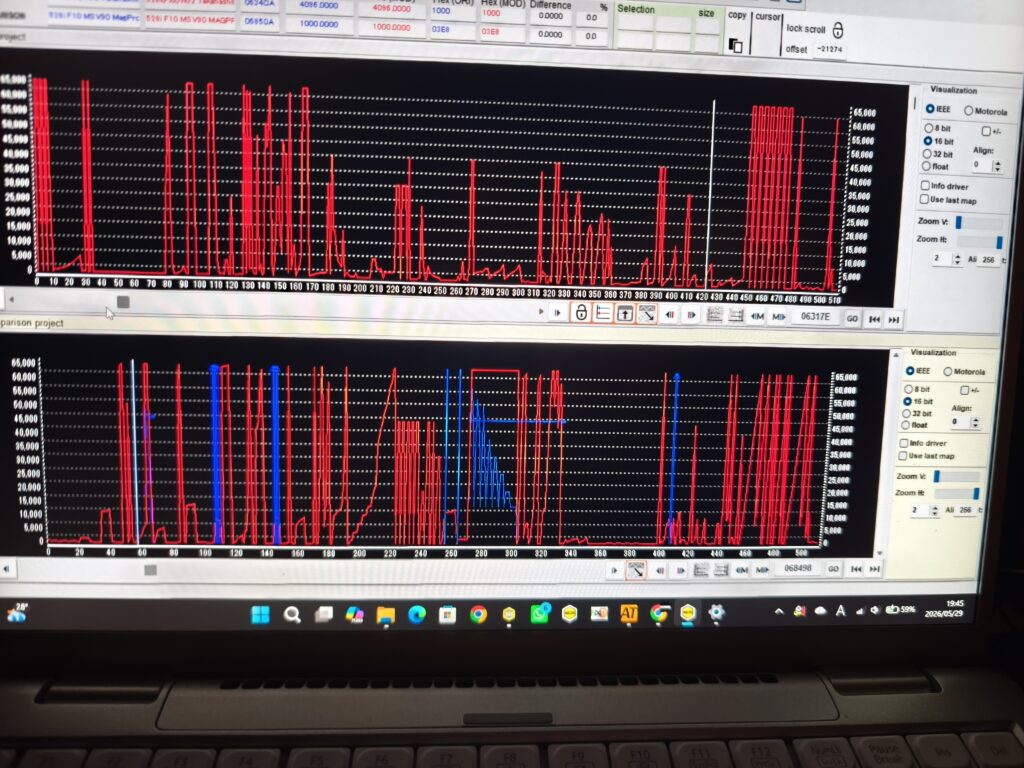This screenshot has width=1024, height=768.
Task: Click the address field showing 06317E
Action: 816,317
